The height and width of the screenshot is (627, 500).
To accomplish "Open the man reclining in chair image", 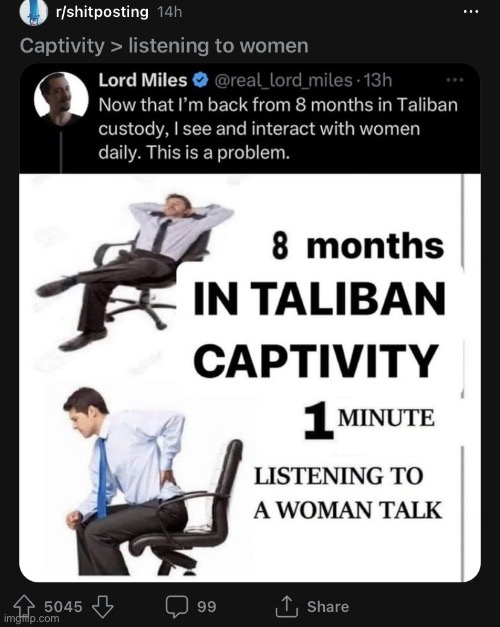I will point(136,271).
